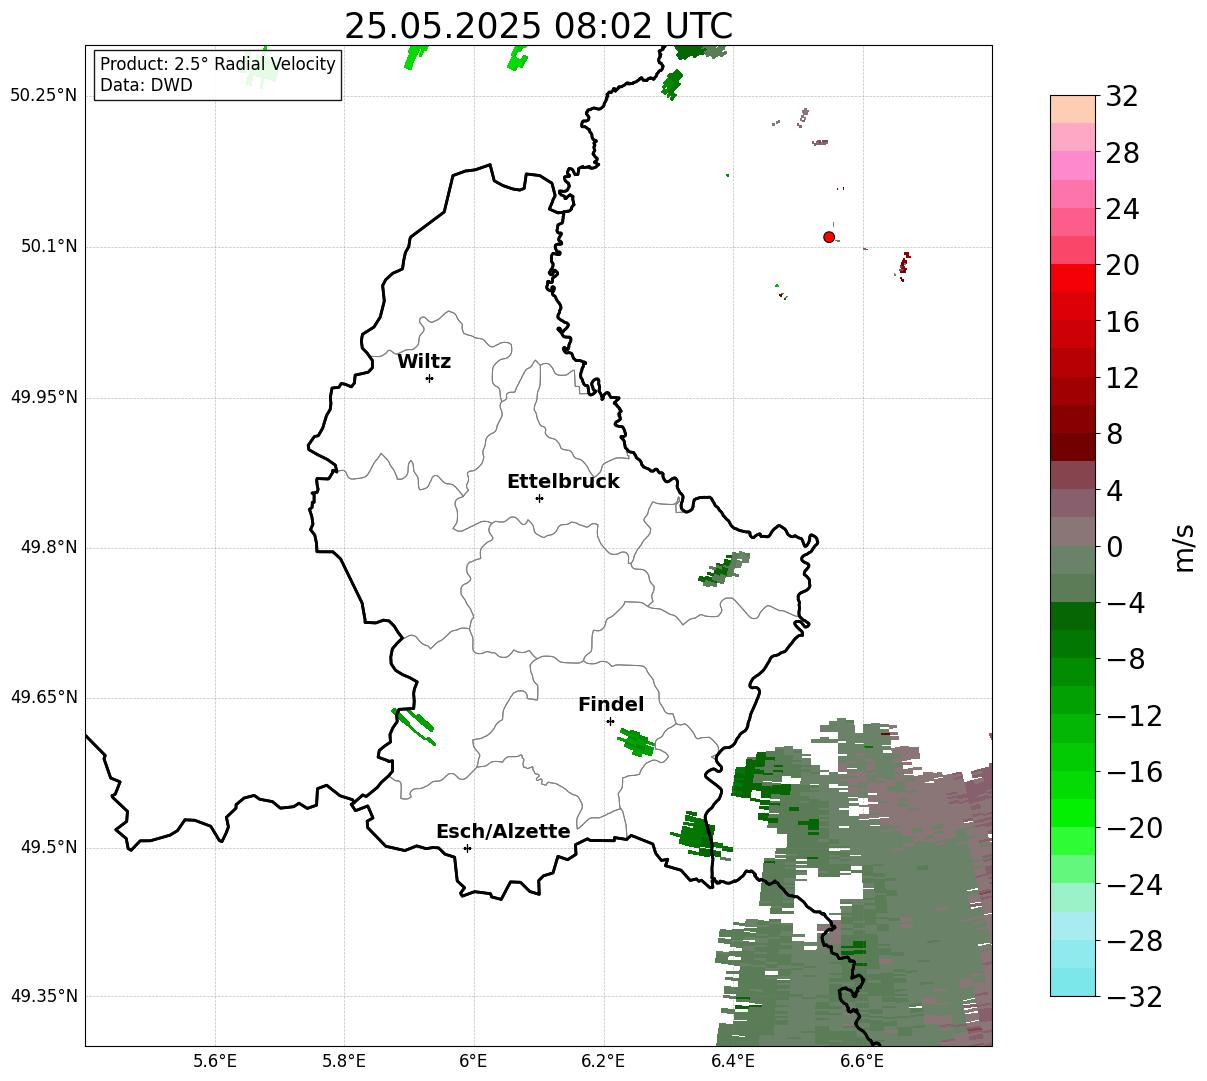Click the 5.6°E longitude tick label

[215, 1061]
